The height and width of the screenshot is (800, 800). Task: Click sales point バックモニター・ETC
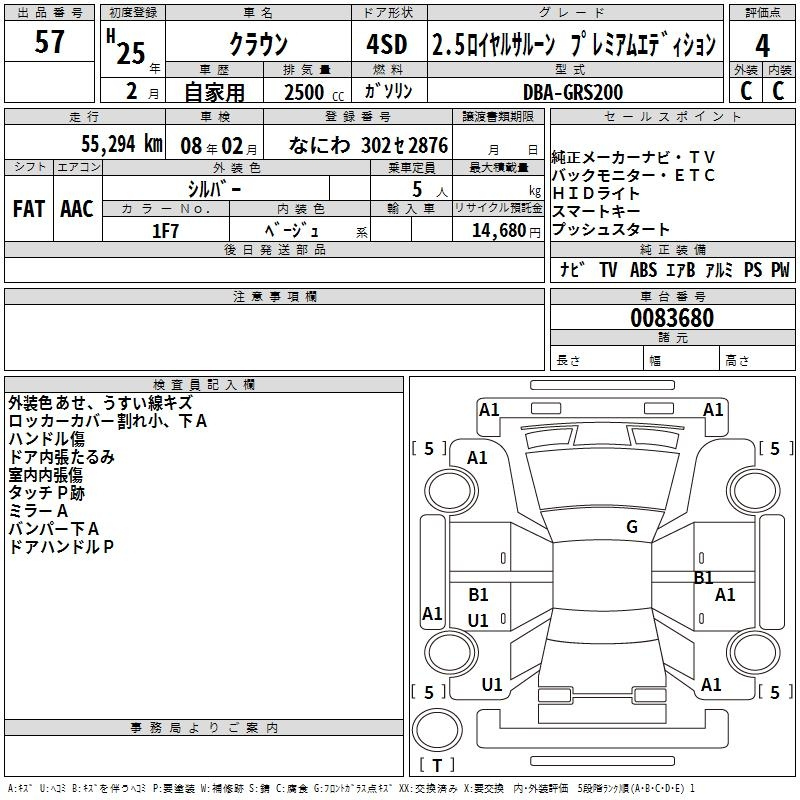pos(633,176)
